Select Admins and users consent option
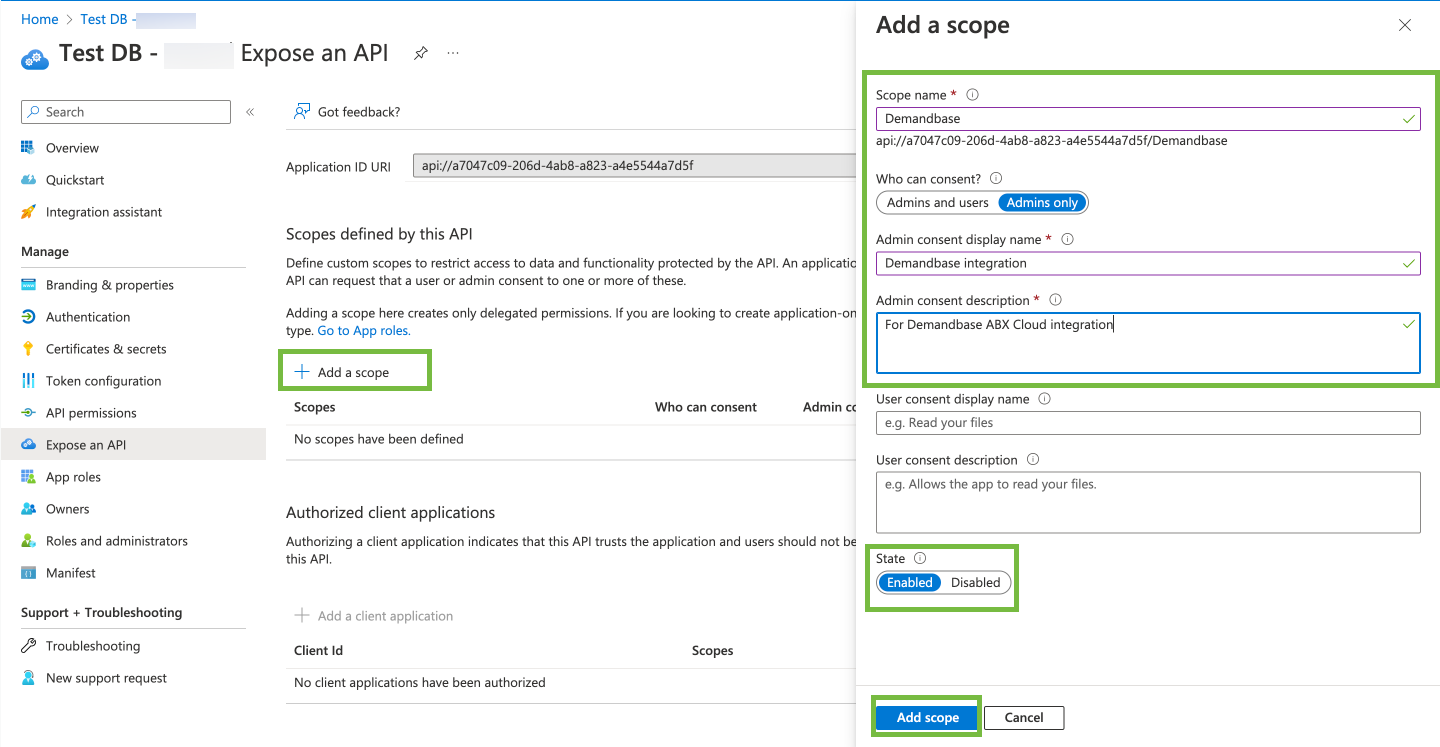The width and height of the screenshot is (1440, 747). (x=937, y=203)
